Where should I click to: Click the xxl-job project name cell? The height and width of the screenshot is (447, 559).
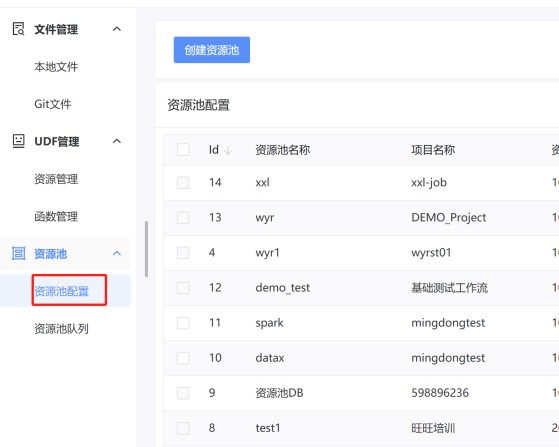(x=429, y=183)
